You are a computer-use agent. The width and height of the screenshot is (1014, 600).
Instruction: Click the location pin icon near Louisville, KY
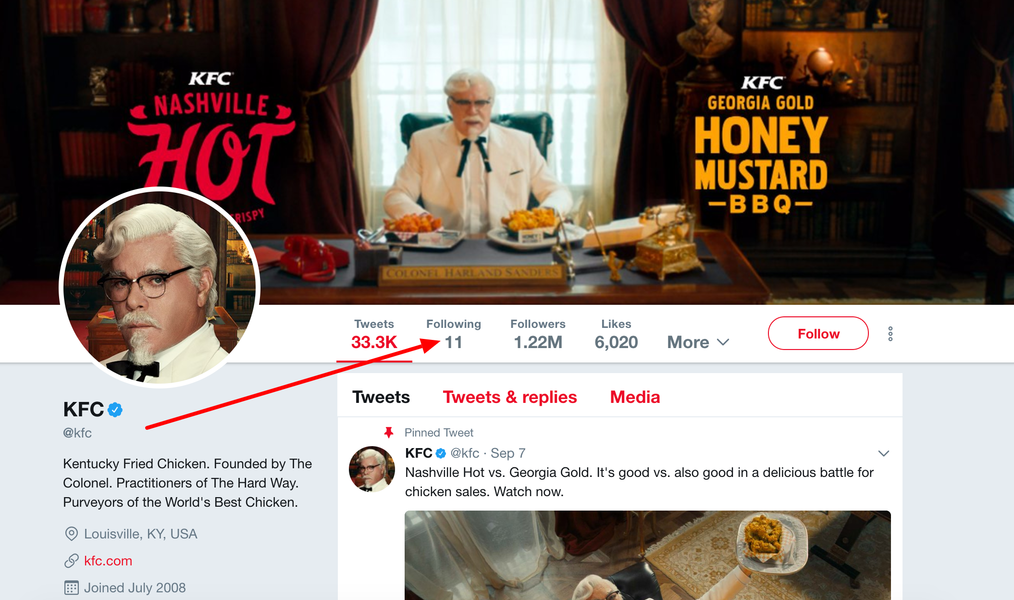(x=70, y=534)
